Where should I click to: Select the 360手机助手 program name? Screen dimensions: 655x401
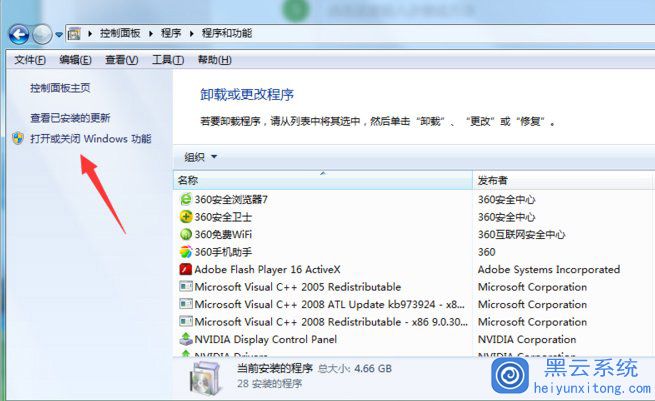(x=223, y=252)
